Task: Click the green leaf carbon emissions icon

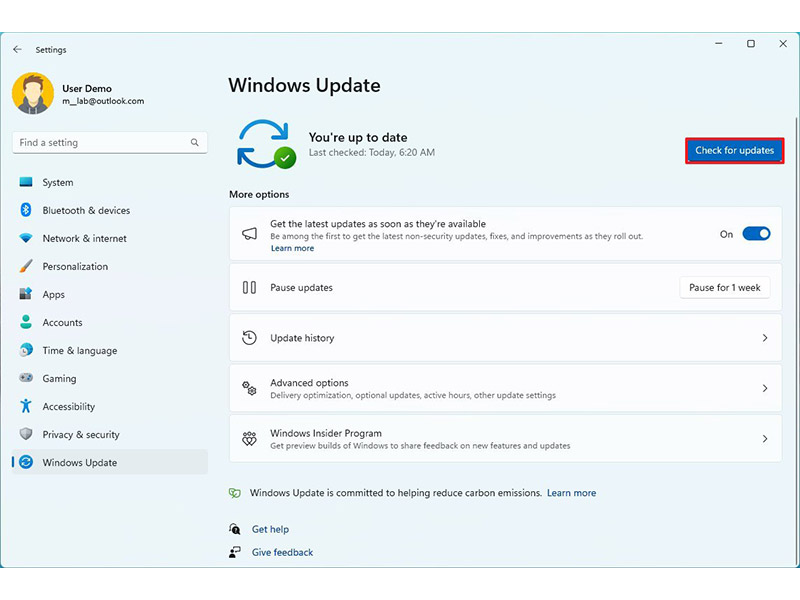Action: point(235,493)
